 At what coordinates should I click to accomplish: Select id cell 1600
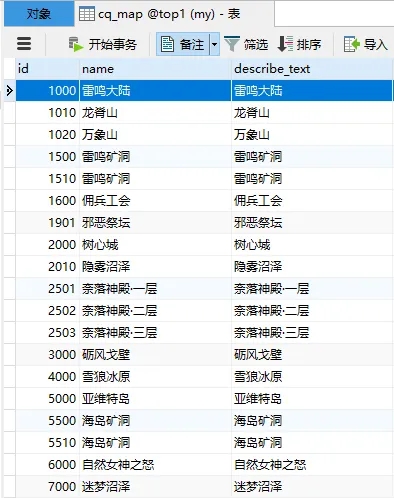coord(47,201)
